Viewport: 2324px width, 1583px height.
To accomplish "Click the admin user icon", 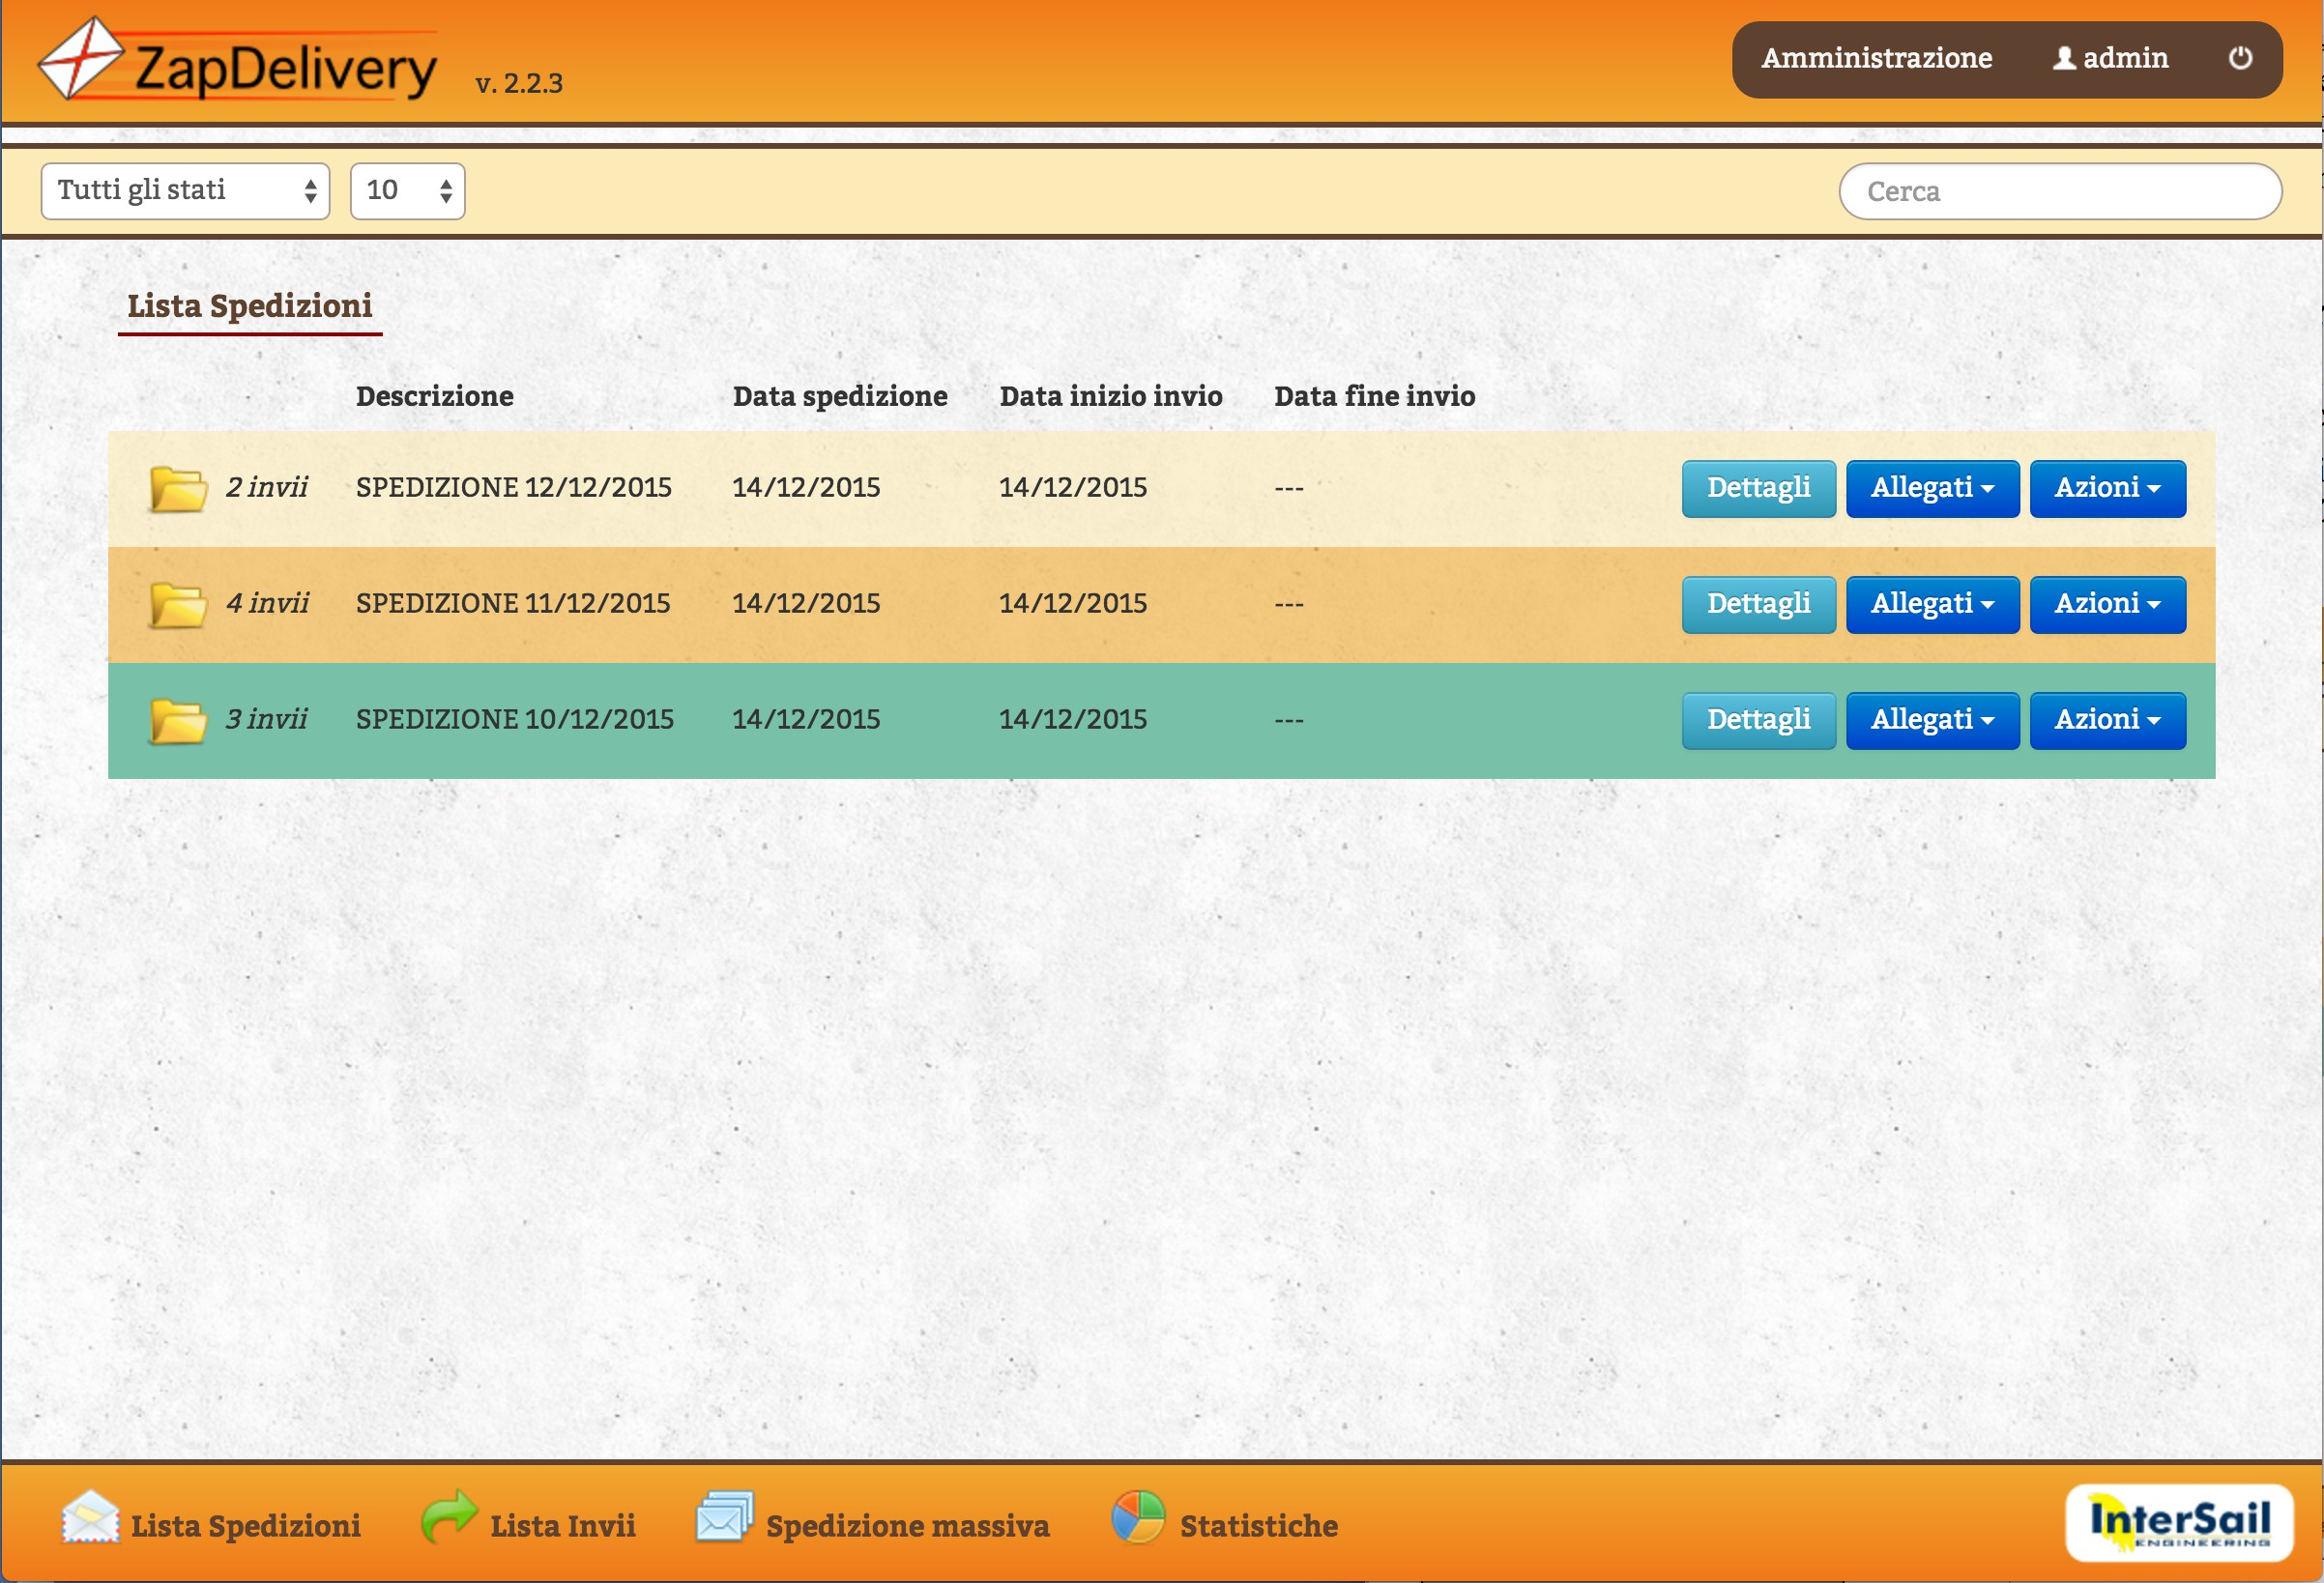I will [x=2063, y=58].
